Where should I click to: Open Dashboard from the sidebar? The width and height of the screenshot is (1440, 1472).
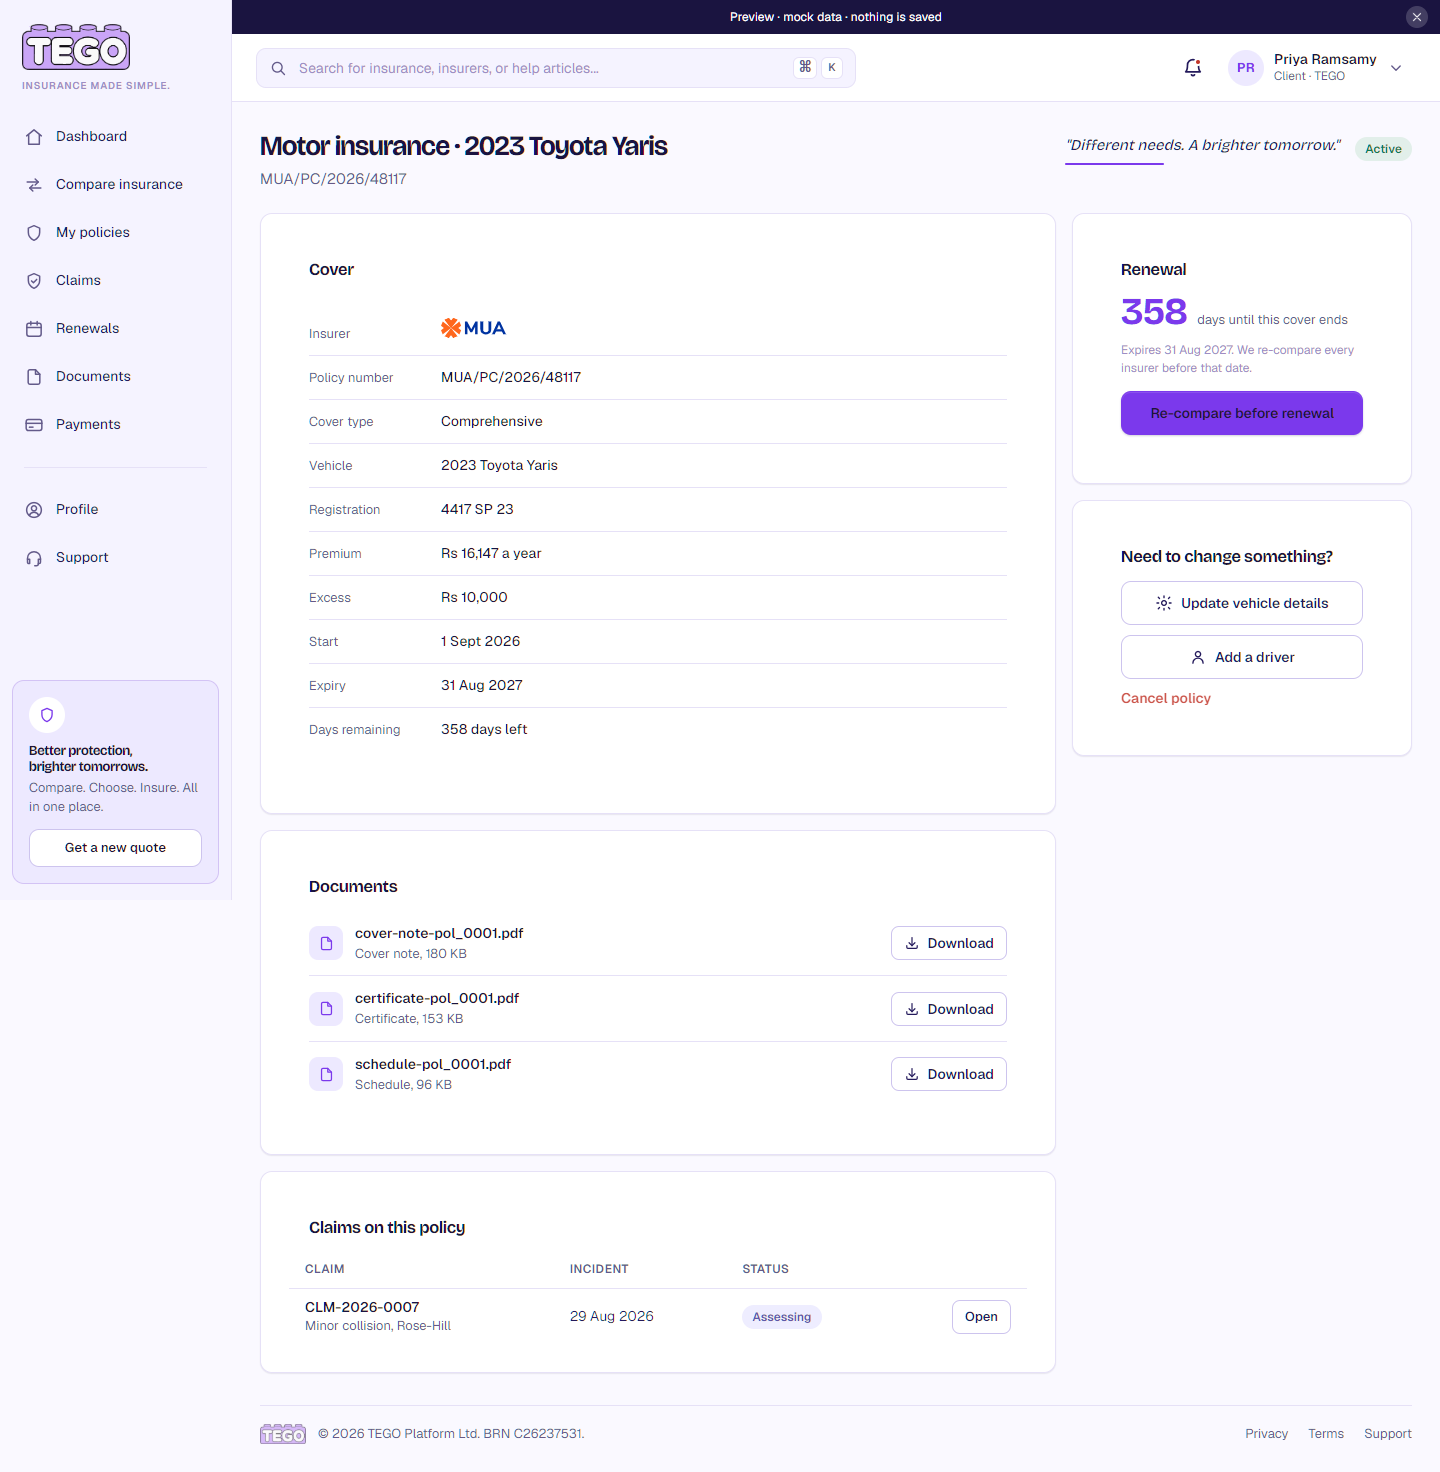(x=91, y=136)
